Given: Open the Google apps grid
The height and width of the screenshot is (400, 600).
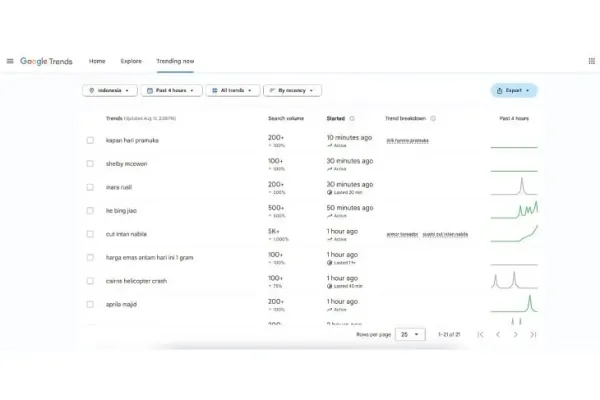Looking at the screenshot, I should pos(592,61).
